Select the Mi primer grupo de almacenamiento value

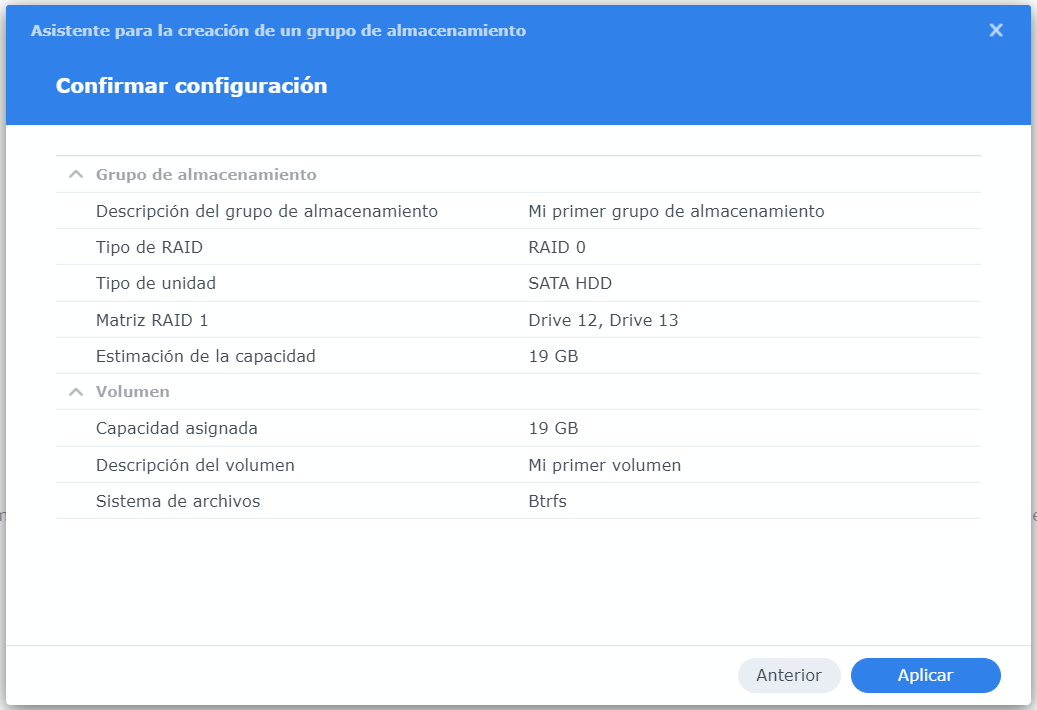[x=676, y=211]
